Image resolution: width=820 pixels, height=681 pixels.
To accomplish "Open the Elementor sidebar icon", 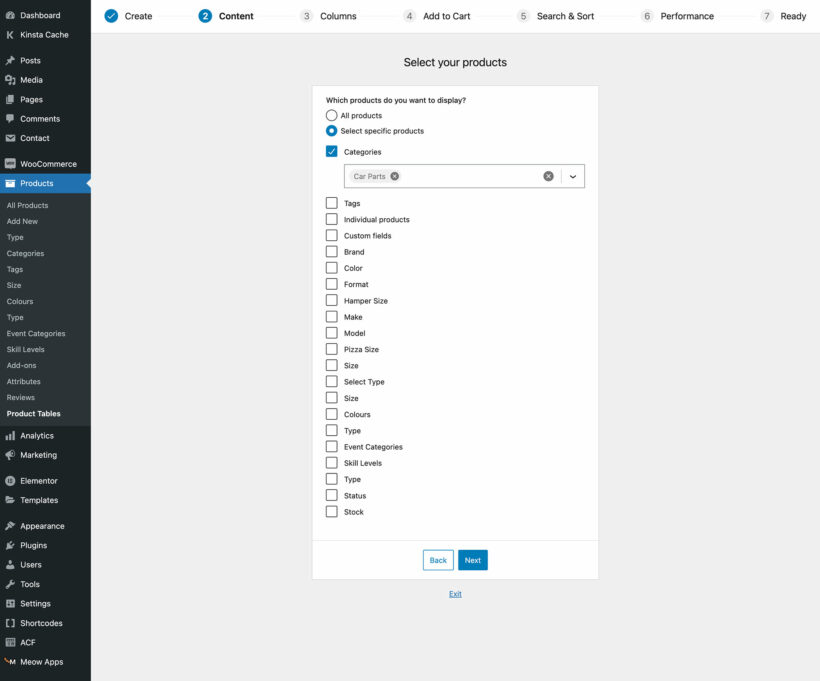I will [x=11, y=480].
